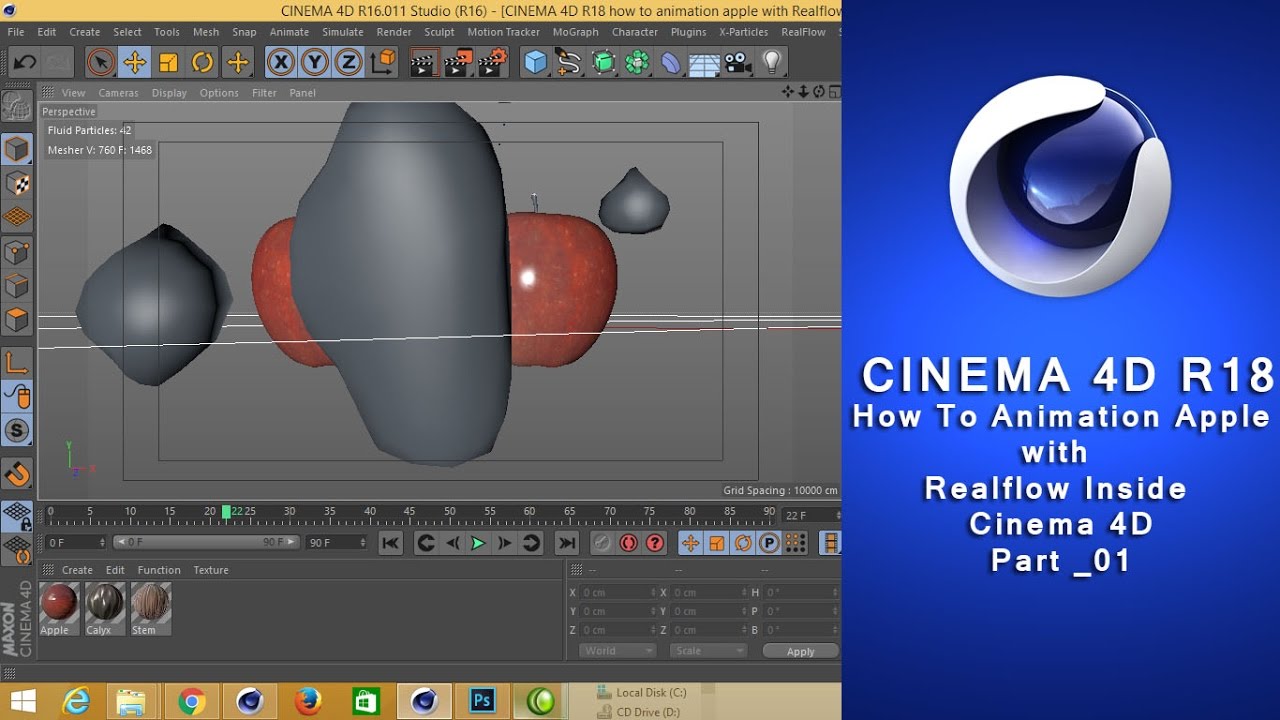
Task: Toggle the X axis lock
Action: 281,63
